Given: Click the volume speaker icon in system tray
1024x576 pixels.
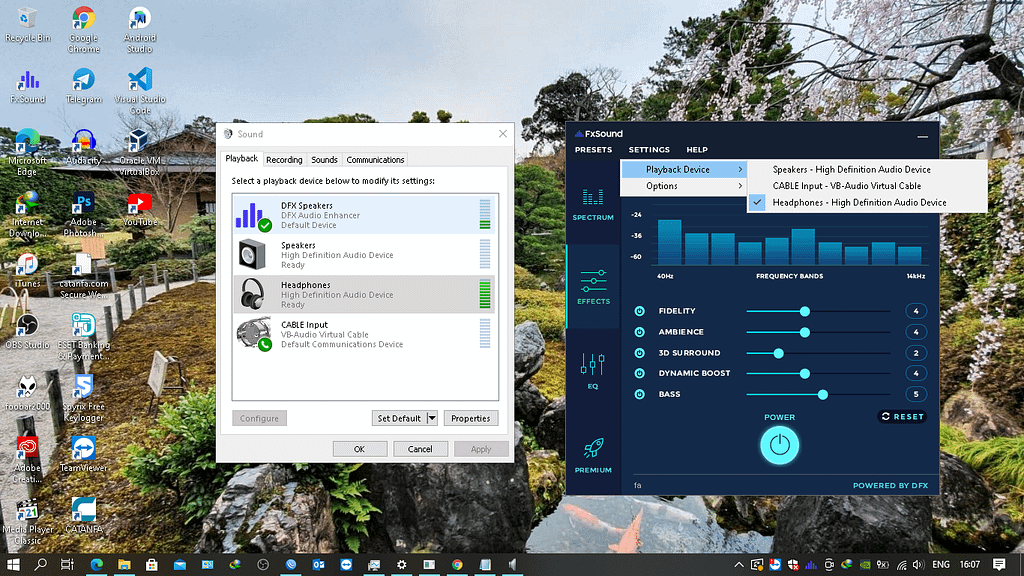Looking at the screenshot, I should 918,564.
